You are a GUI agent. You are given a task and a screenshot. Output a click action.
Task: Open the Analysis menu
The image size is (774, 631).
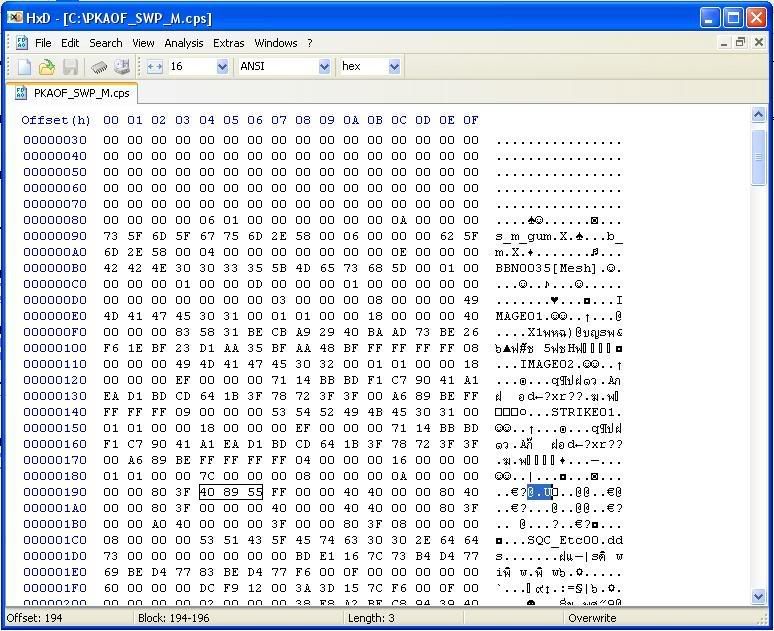point(183,43)
